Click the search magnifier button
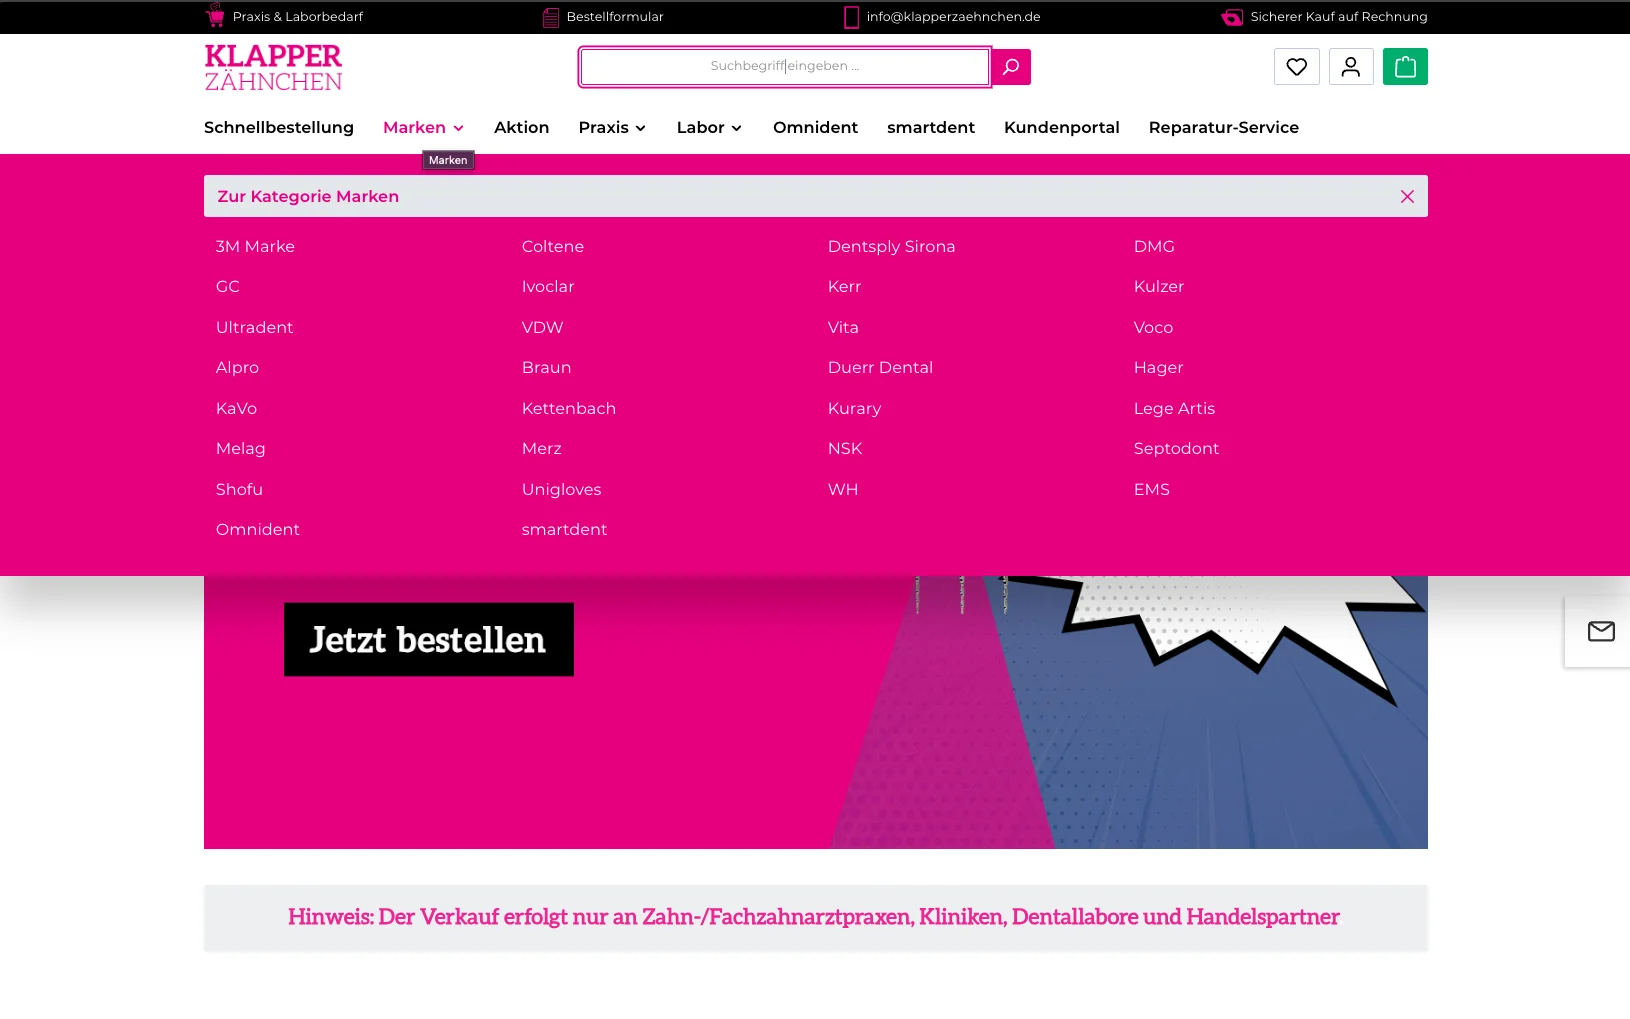Screen dimensions: 1630x1019 point(1011,67)
